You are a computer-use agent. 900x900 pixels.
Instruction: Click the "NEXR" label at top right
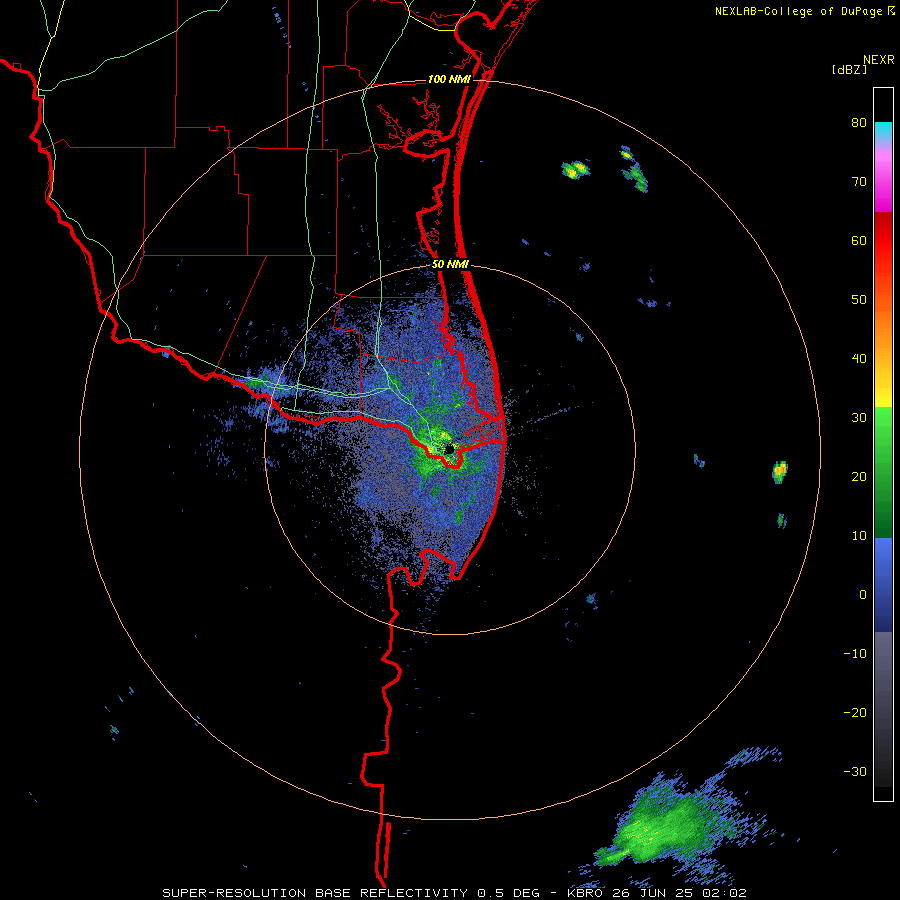click(879, 60)
